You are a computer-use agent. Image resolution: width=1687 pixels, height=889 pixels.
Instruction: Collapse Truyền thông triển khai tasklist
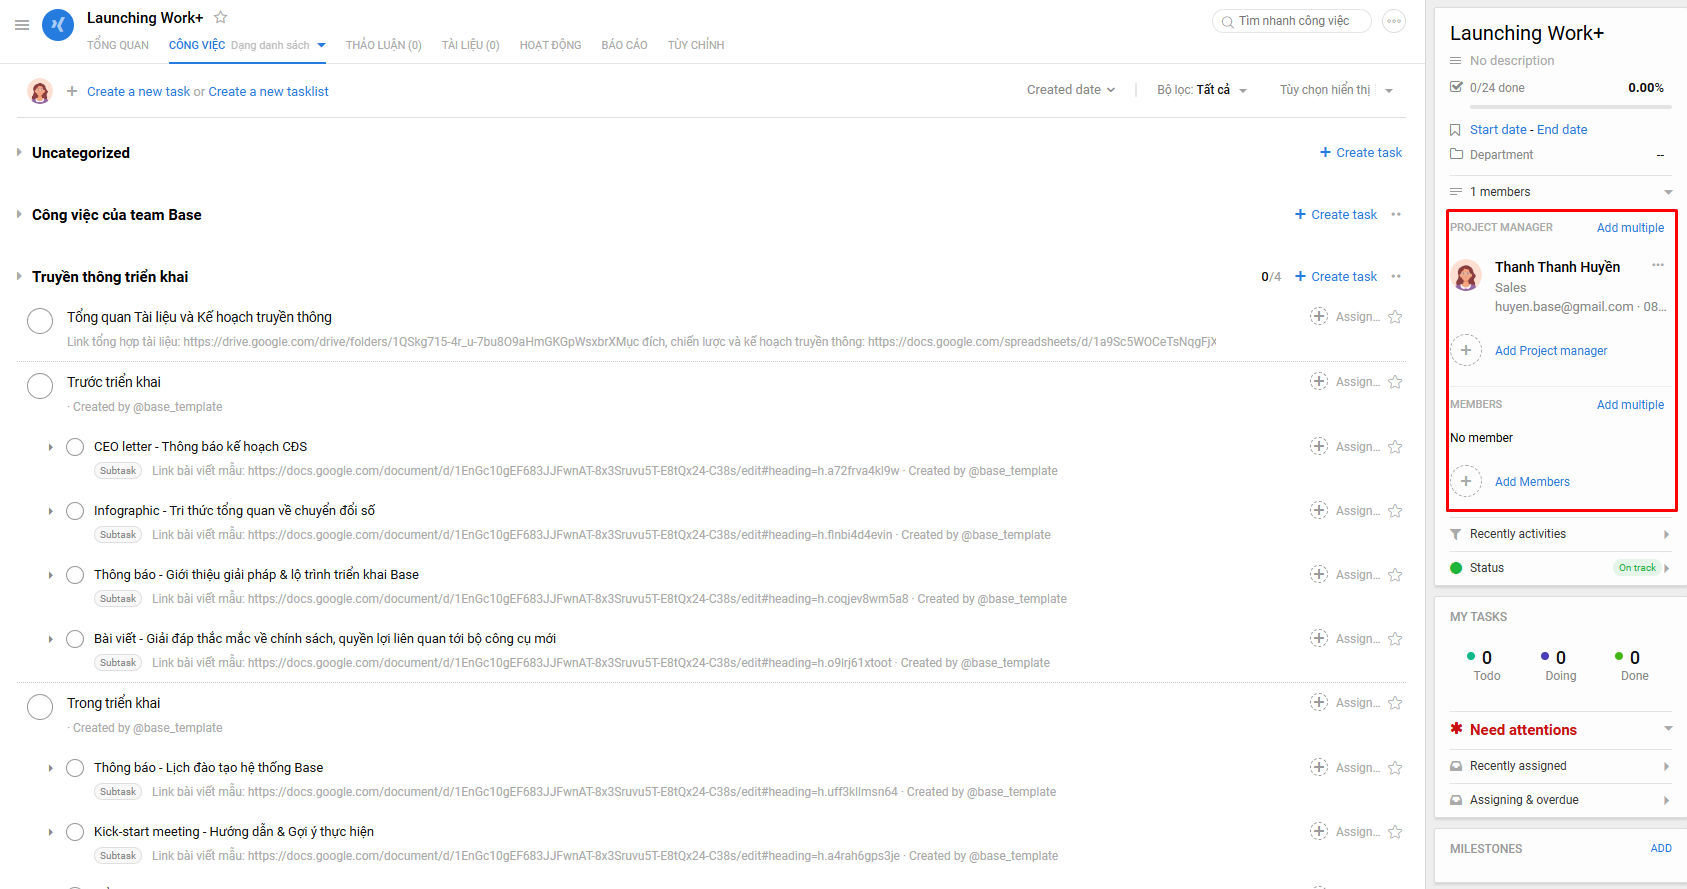[19, 276]
